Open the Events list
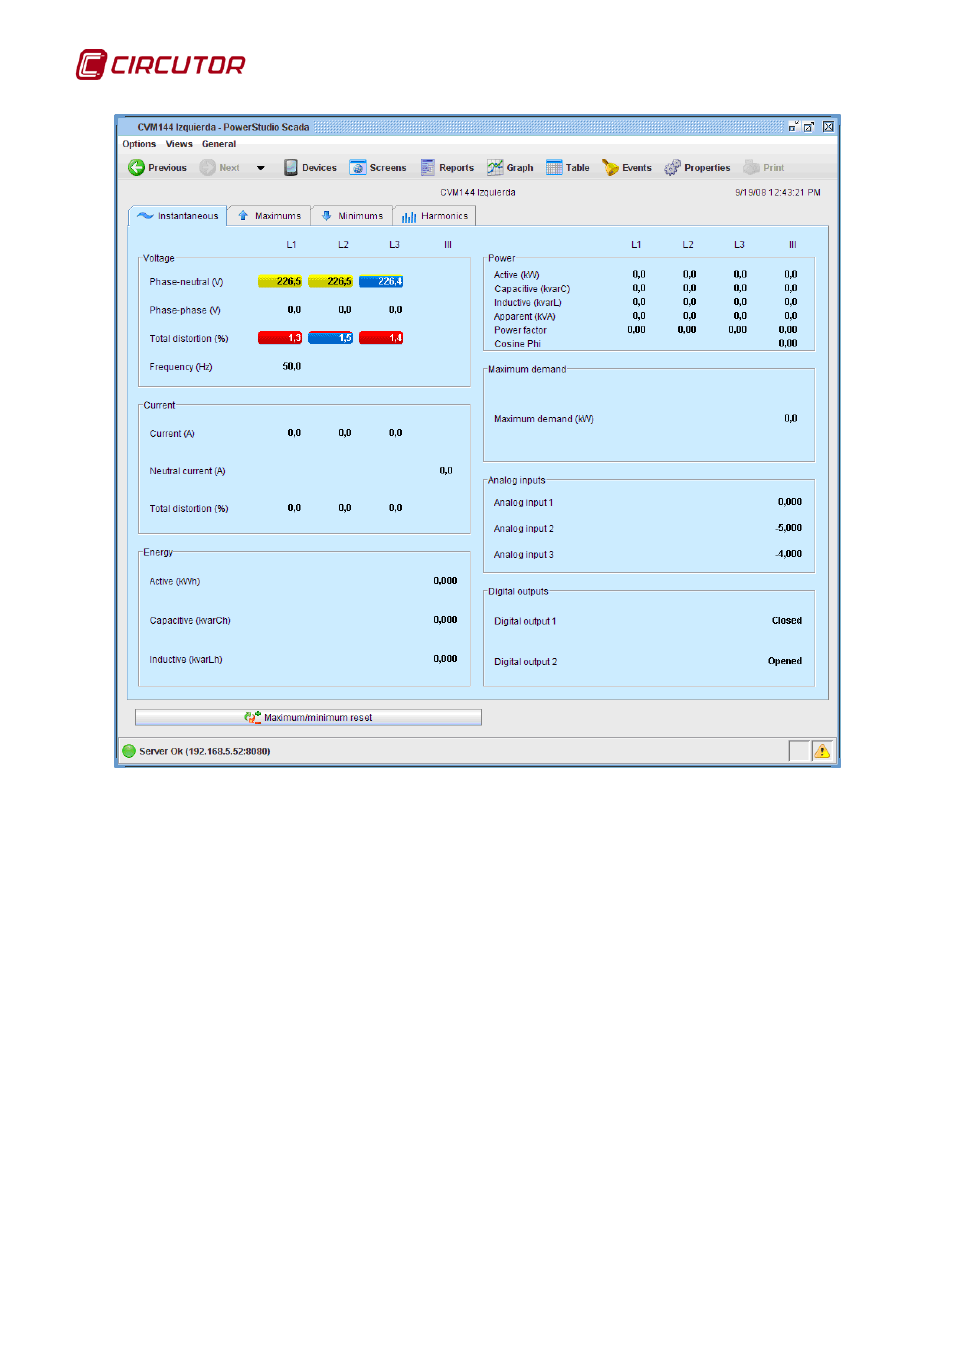 (x=627, y=168)
